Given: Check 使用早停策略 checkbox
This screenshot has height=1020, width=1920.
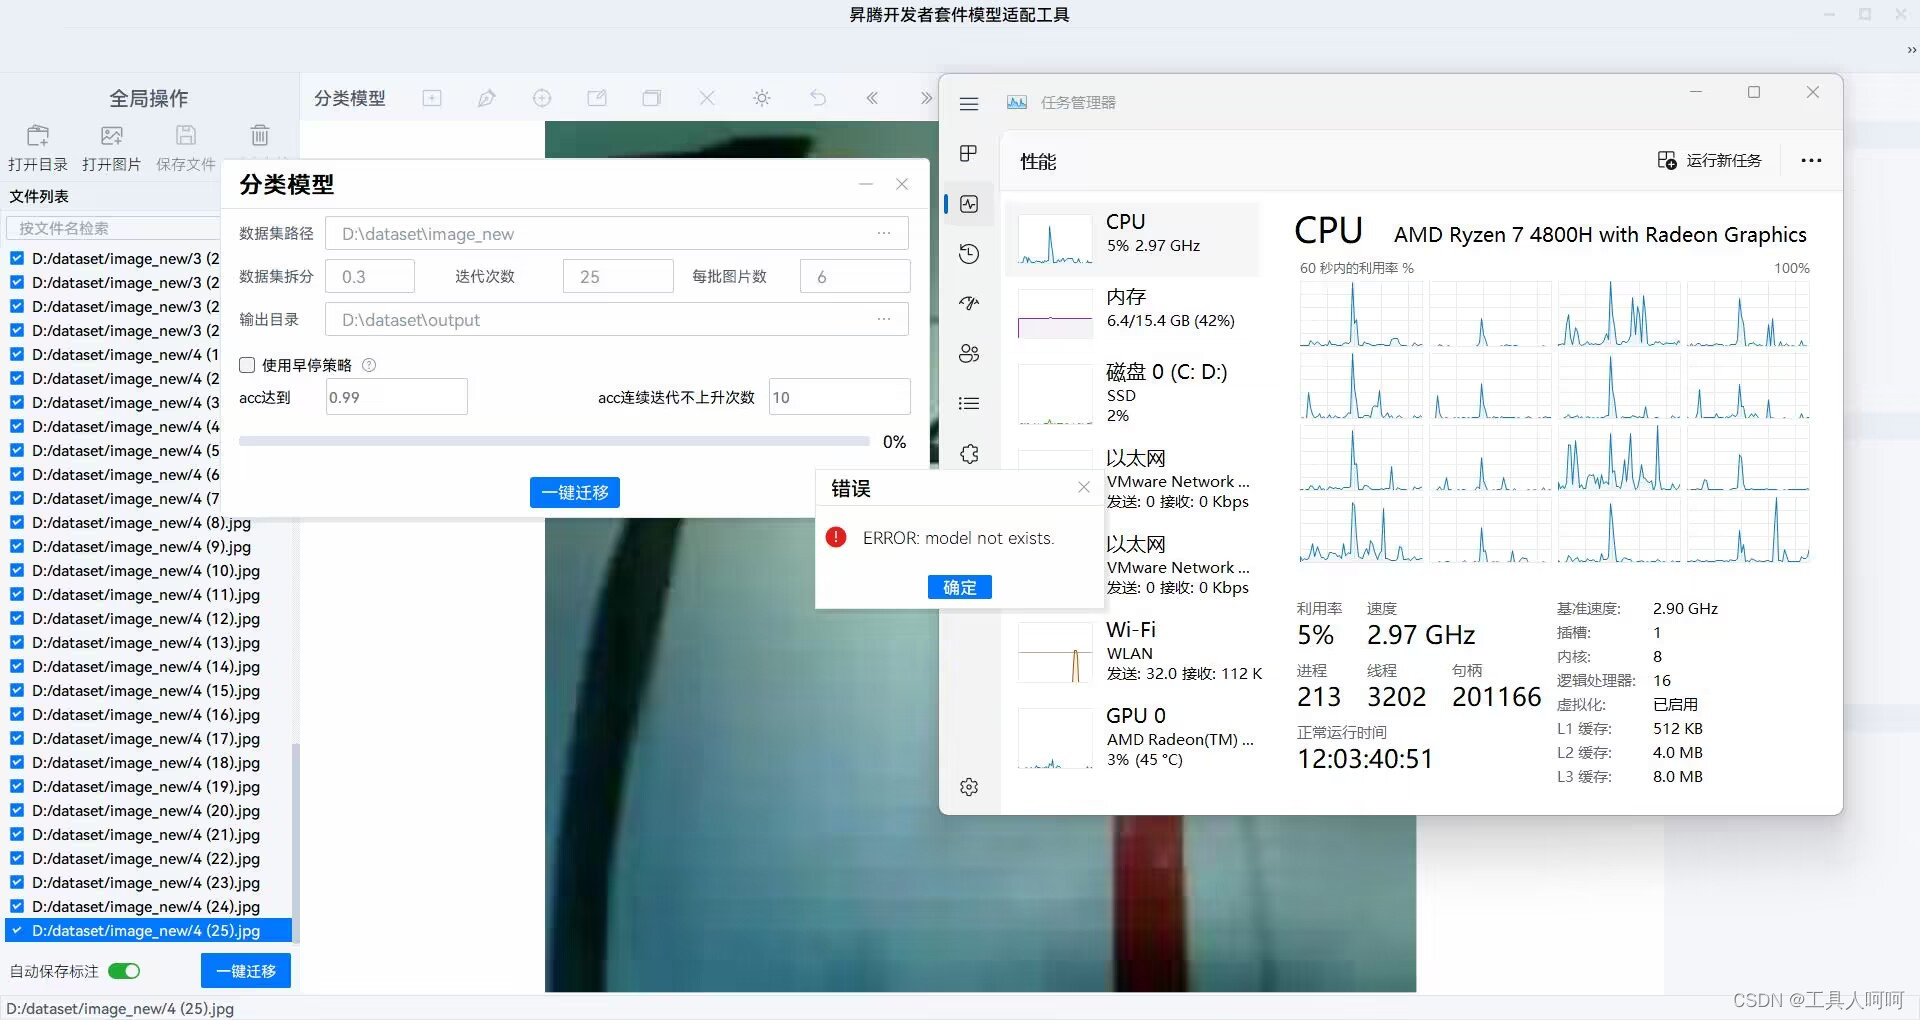Looking at the screenshot, I should click(247, 365).
